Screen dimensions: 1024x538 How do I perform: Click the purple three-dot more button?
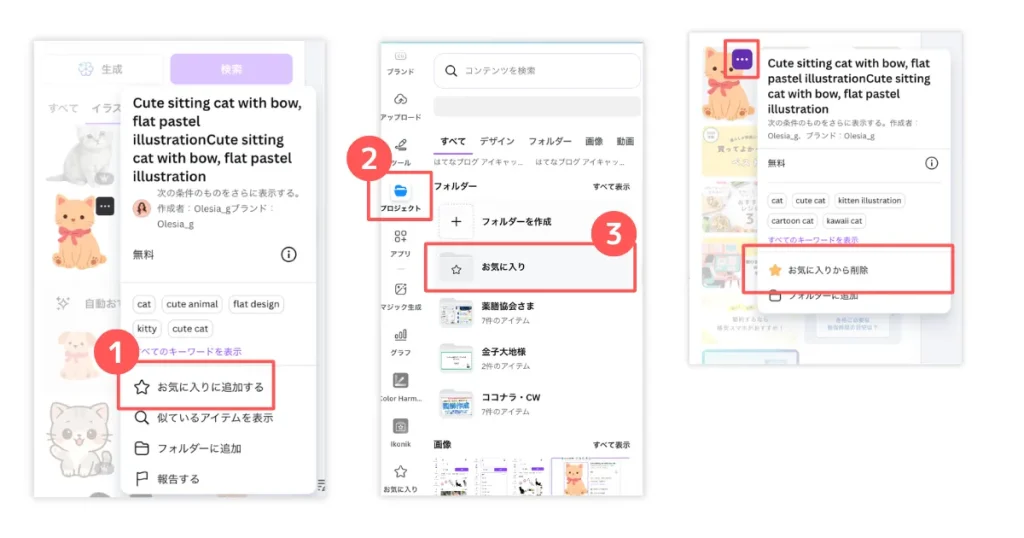(x=741, y=59)
